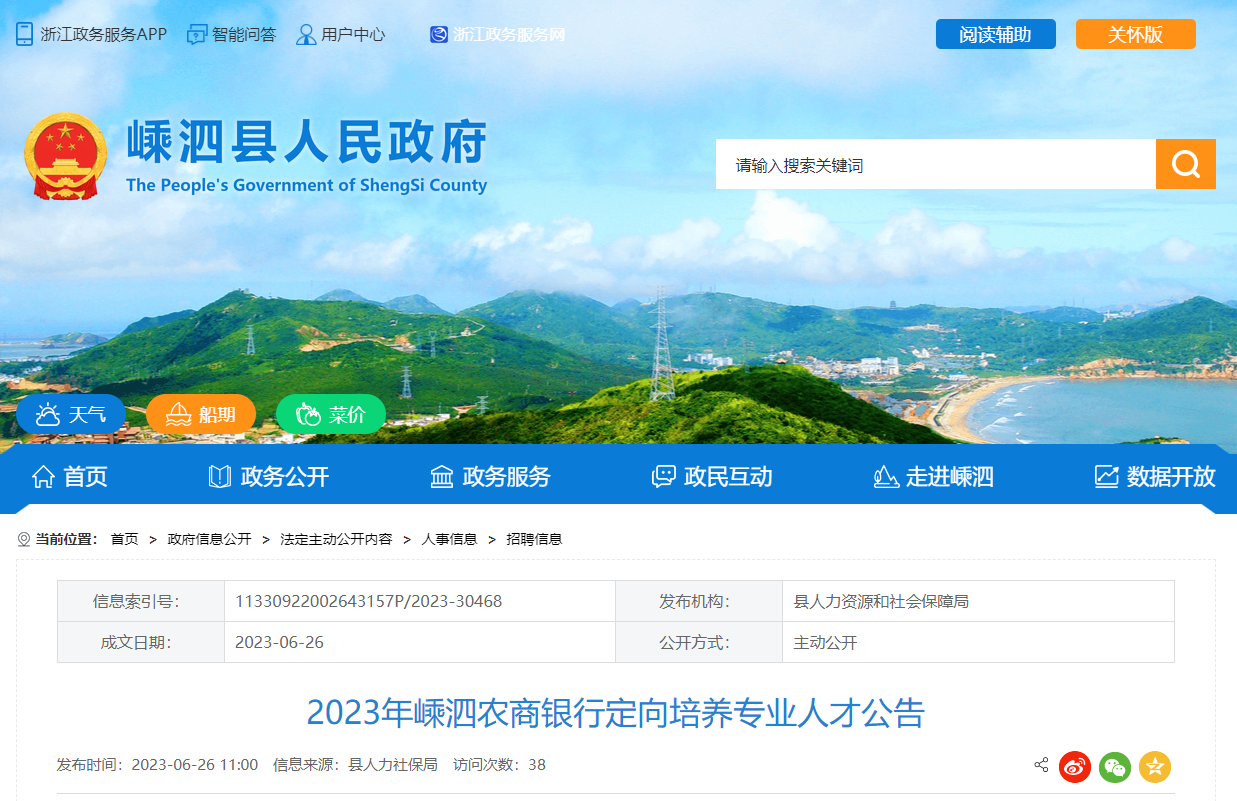Open 浙江政务服务APP link
1237x801 pixels.
91,34
